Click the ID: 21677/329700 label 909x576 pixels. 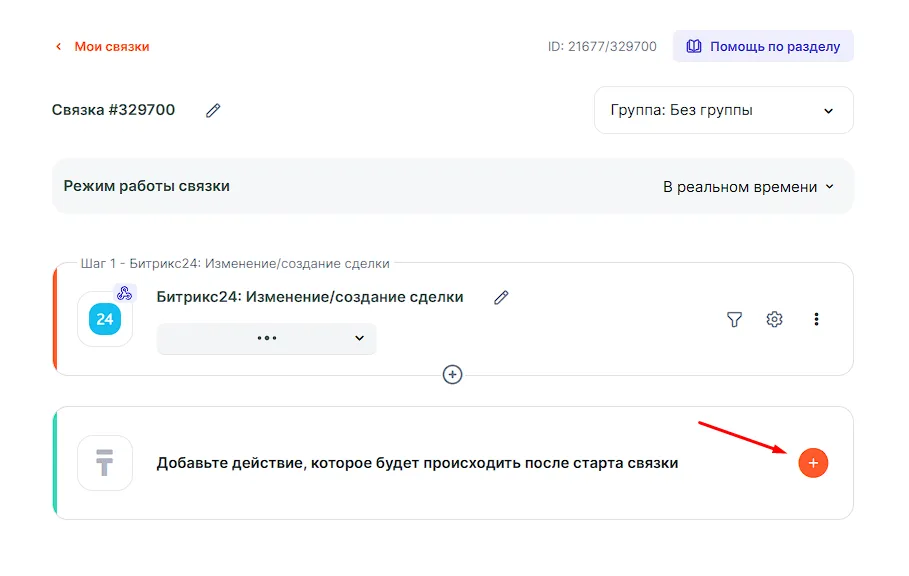(602, 46)
